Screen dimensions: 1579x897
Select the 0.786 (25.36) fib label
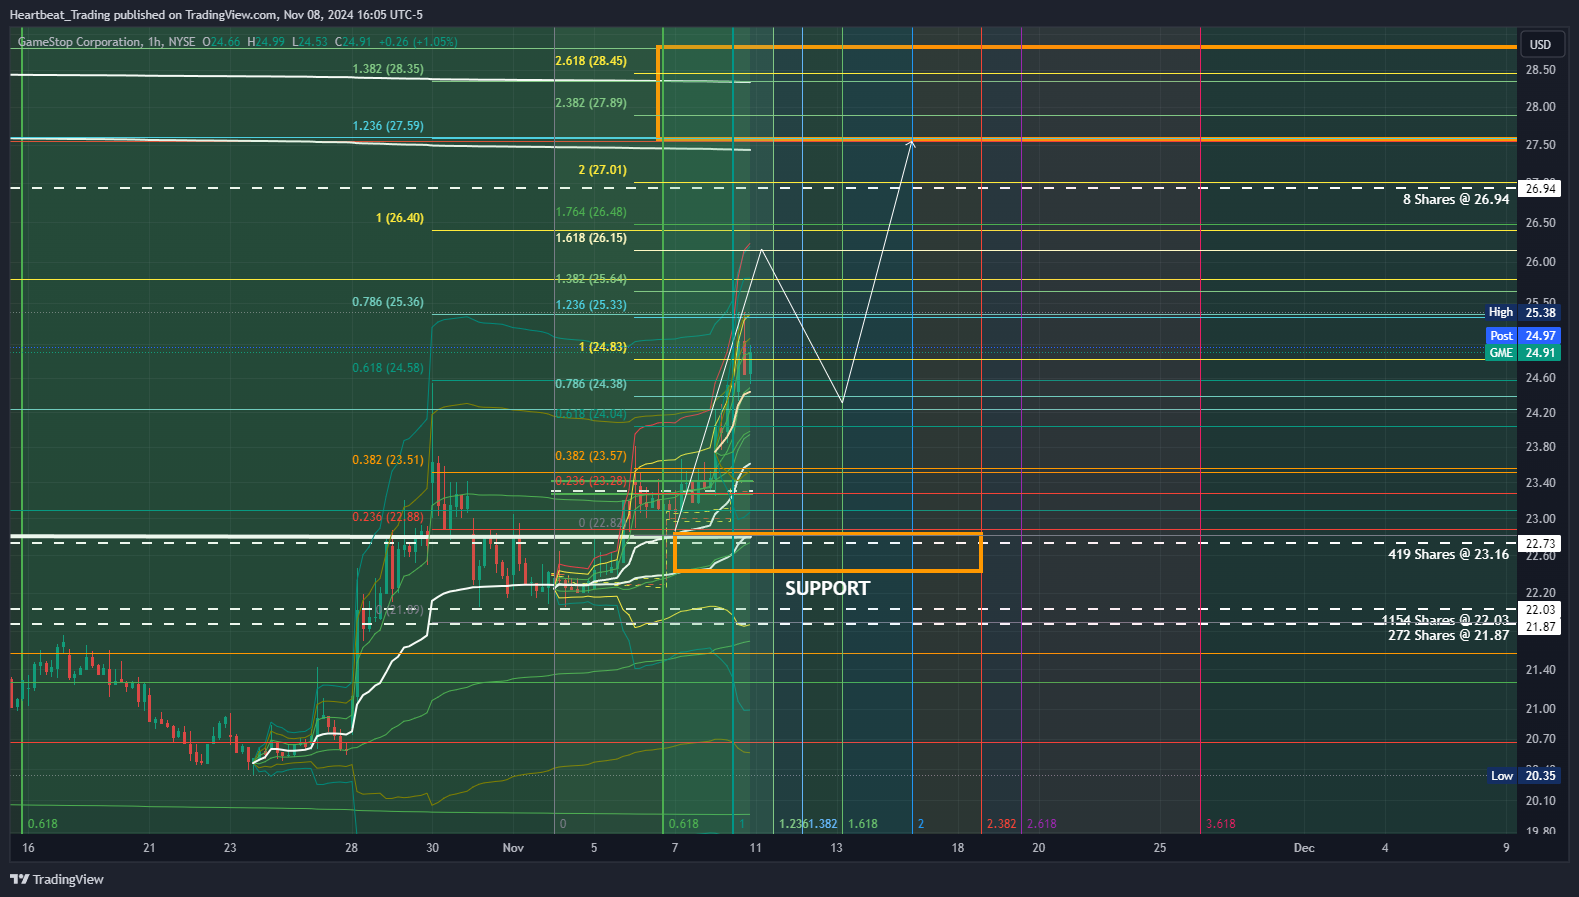(x=388, y=302)
